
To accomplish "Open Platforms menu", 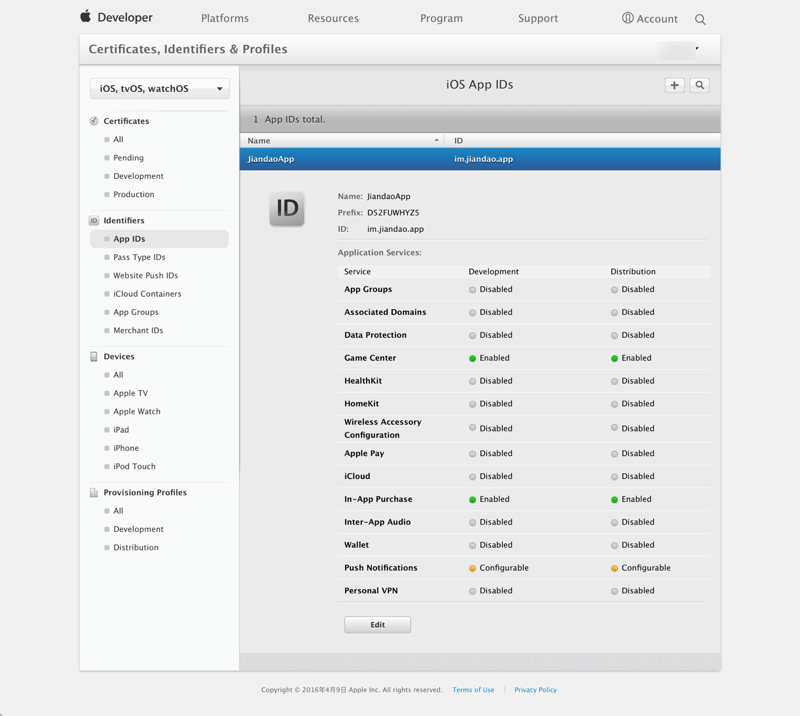I will pos(224,18).
